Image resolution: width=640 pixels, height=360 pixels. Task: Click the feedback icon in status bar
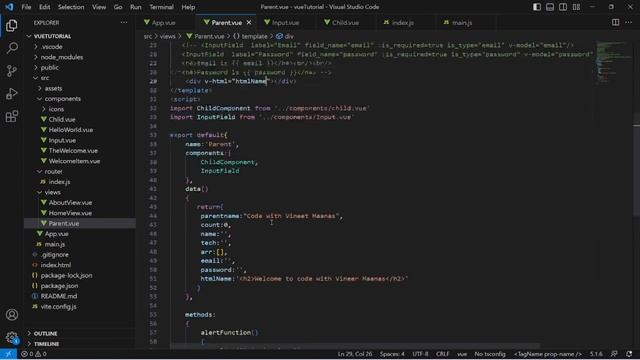614,354
